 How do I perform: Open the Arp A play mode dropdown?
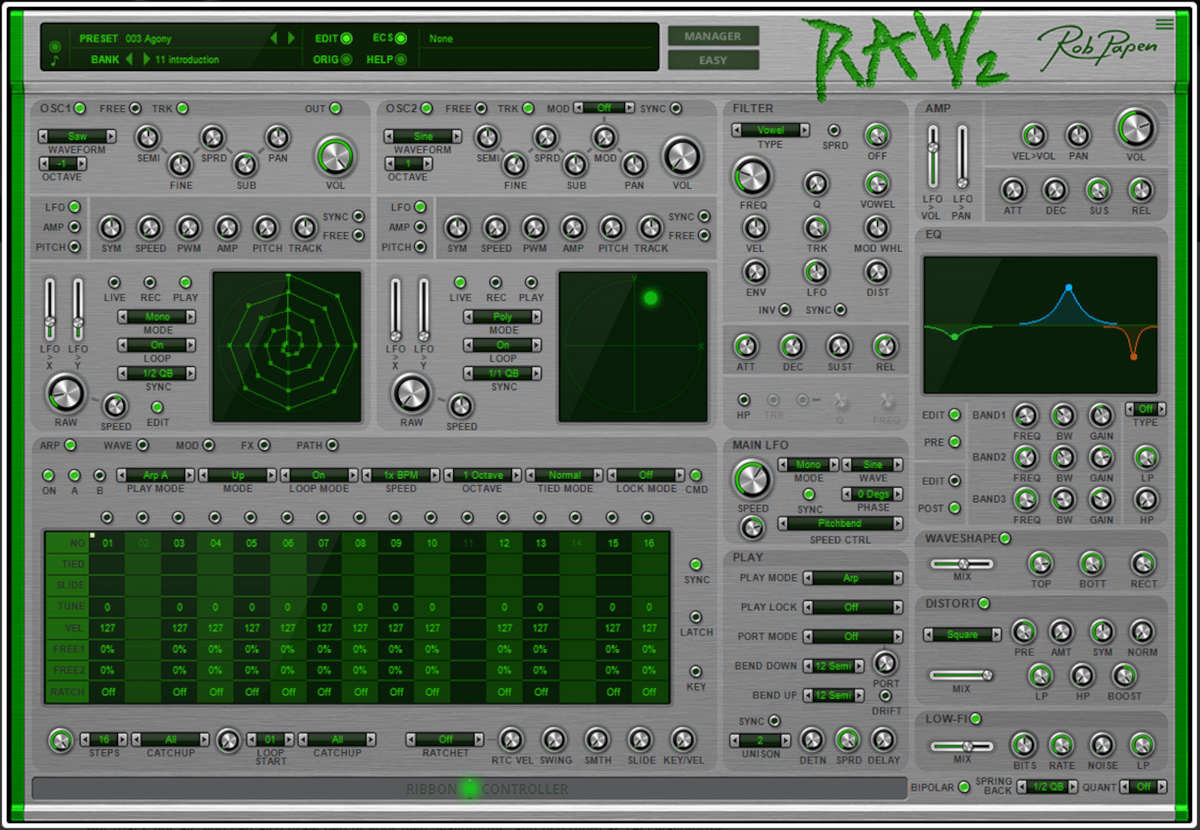pyautogui.click(x=155, y=475)
